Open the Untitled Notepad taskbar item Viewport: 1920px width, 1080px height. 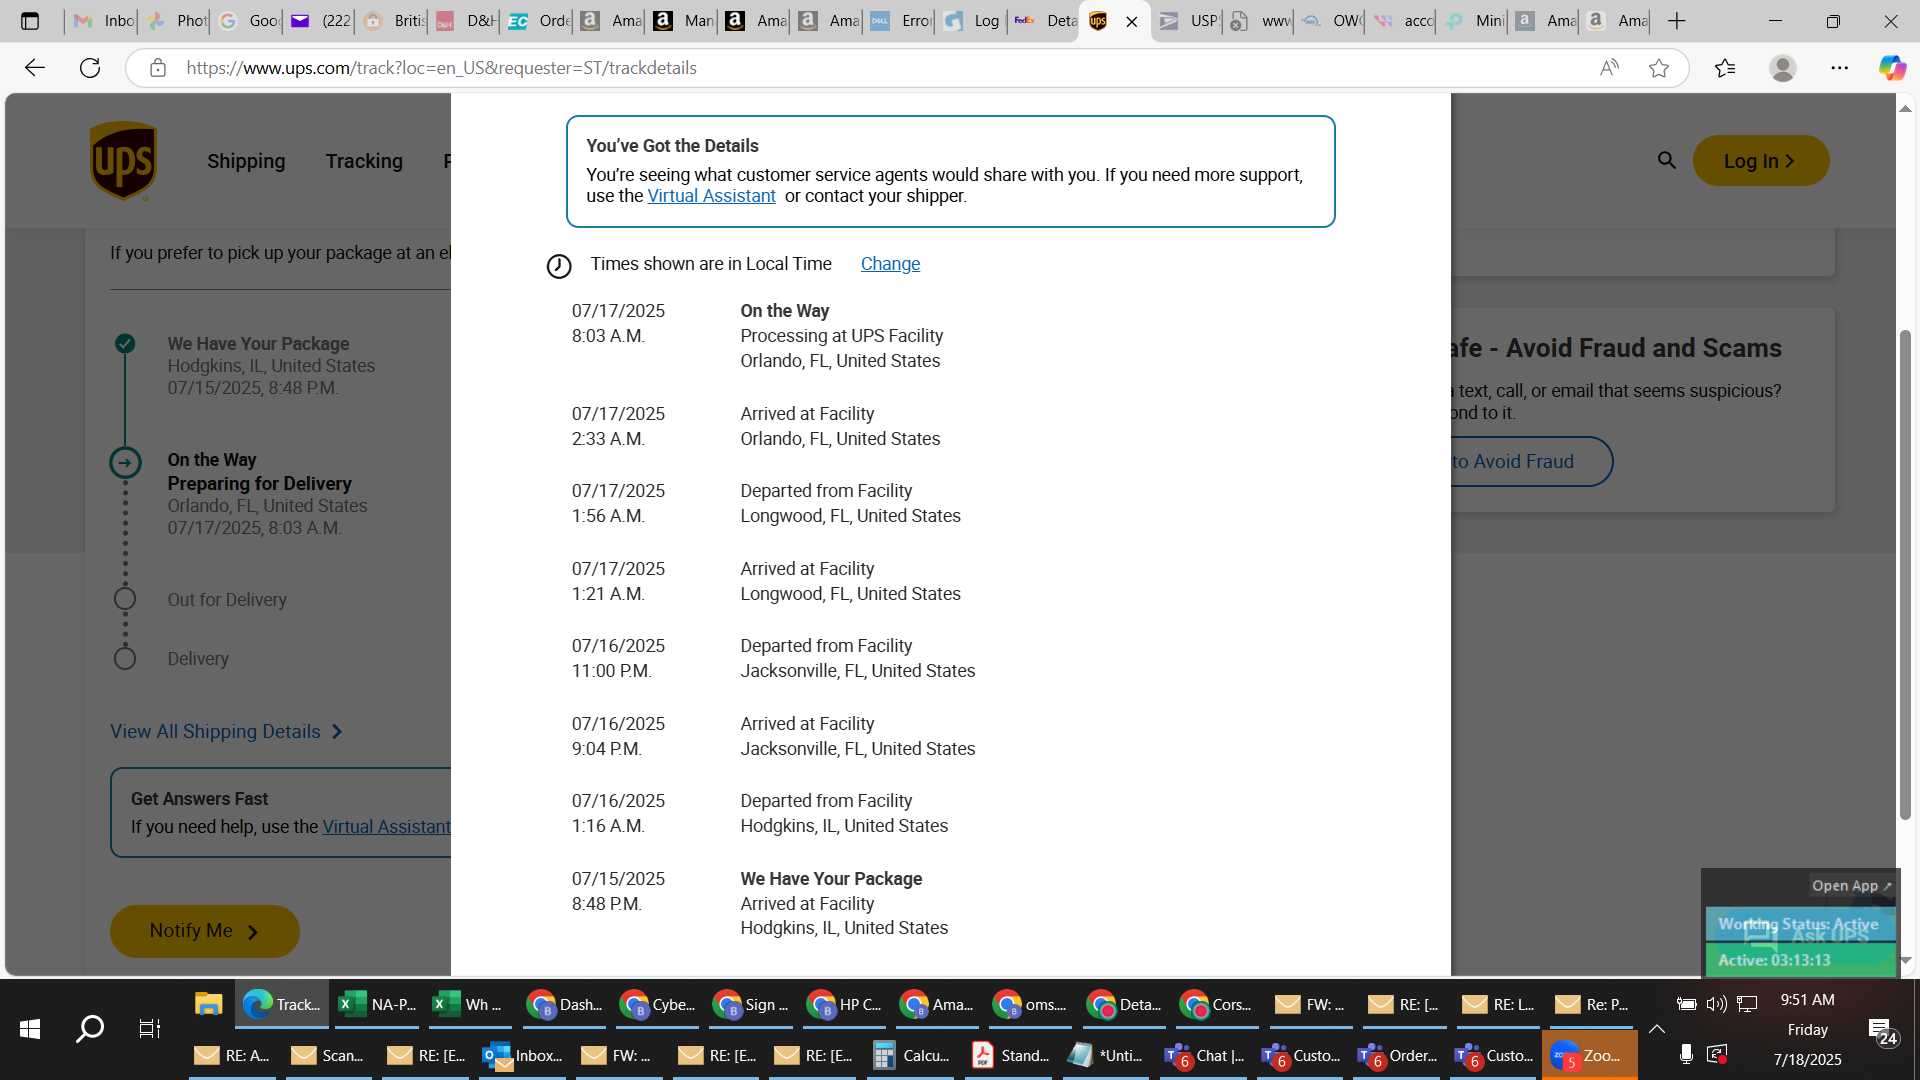pyautogui.click(x=1106, y=1055)
